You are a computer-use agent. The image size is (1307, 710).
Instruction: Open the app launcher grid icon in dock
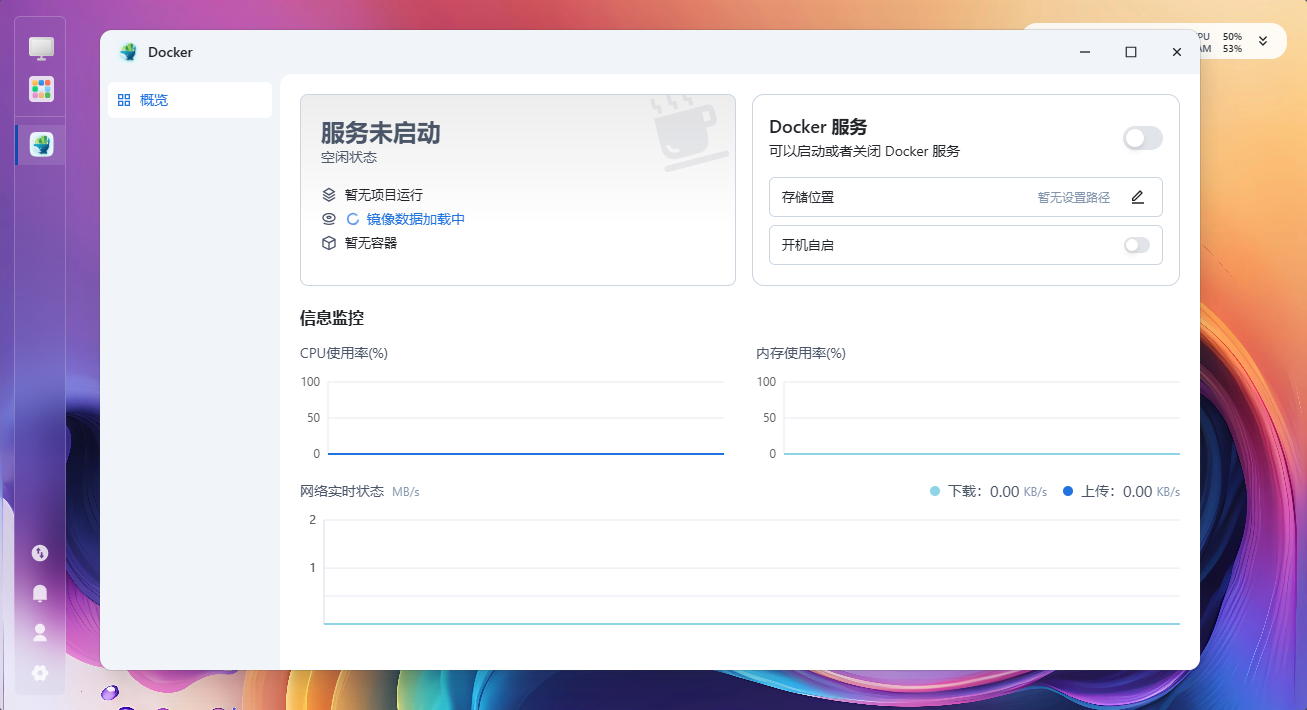click(41, 89)
